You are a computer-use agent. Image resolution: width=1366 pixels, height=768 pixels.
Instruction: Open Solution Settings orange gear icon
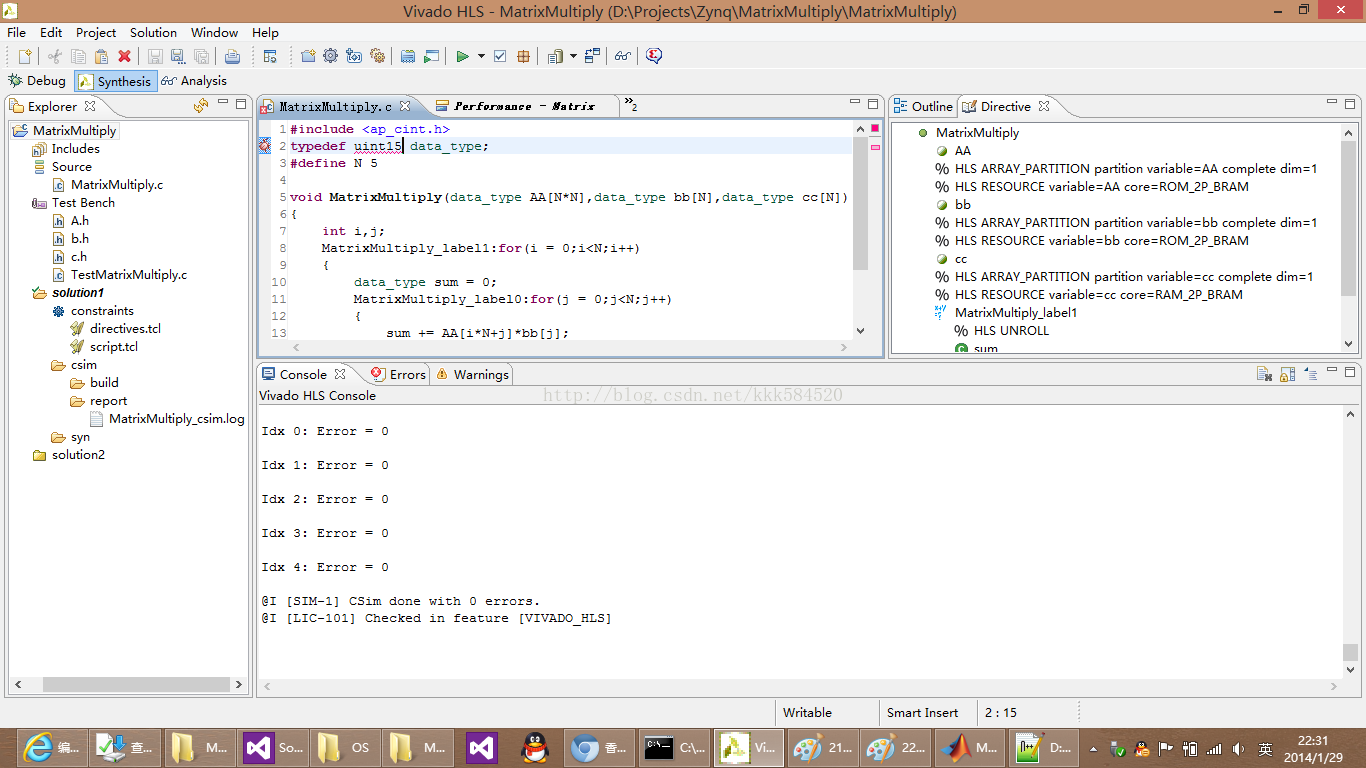click(x=377, y=56)
